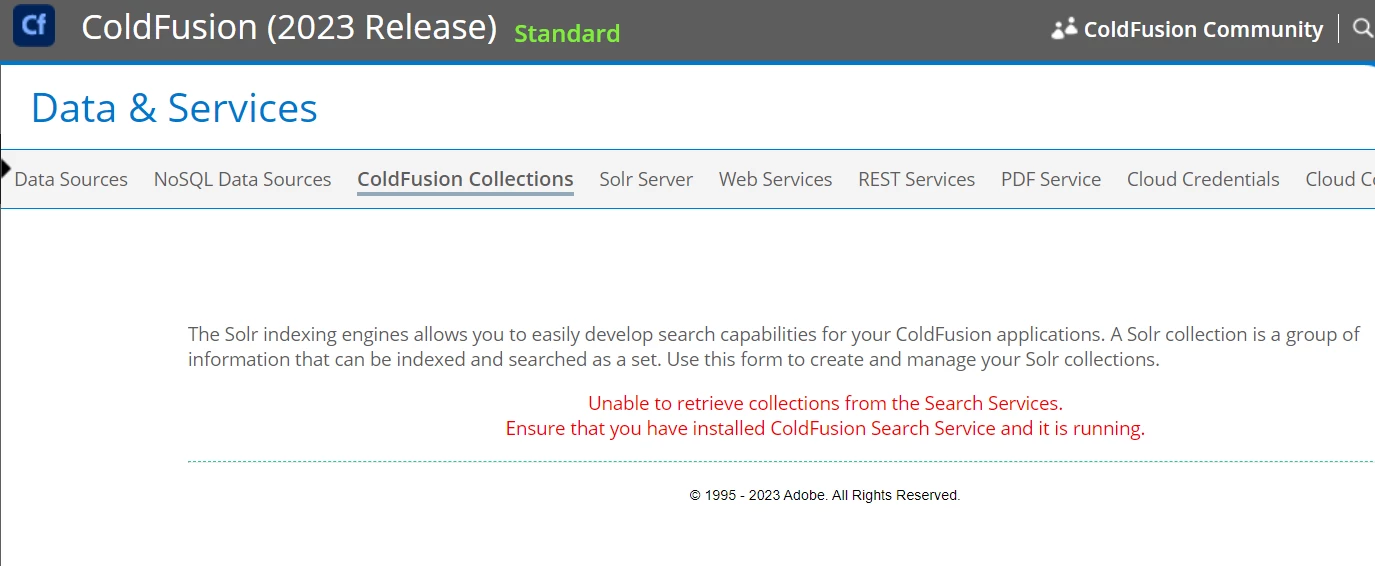Viewport: 1375px width, 566px height.
Task: Click the ColdFusion Community people icon
Action: (x=1064, y=29)
